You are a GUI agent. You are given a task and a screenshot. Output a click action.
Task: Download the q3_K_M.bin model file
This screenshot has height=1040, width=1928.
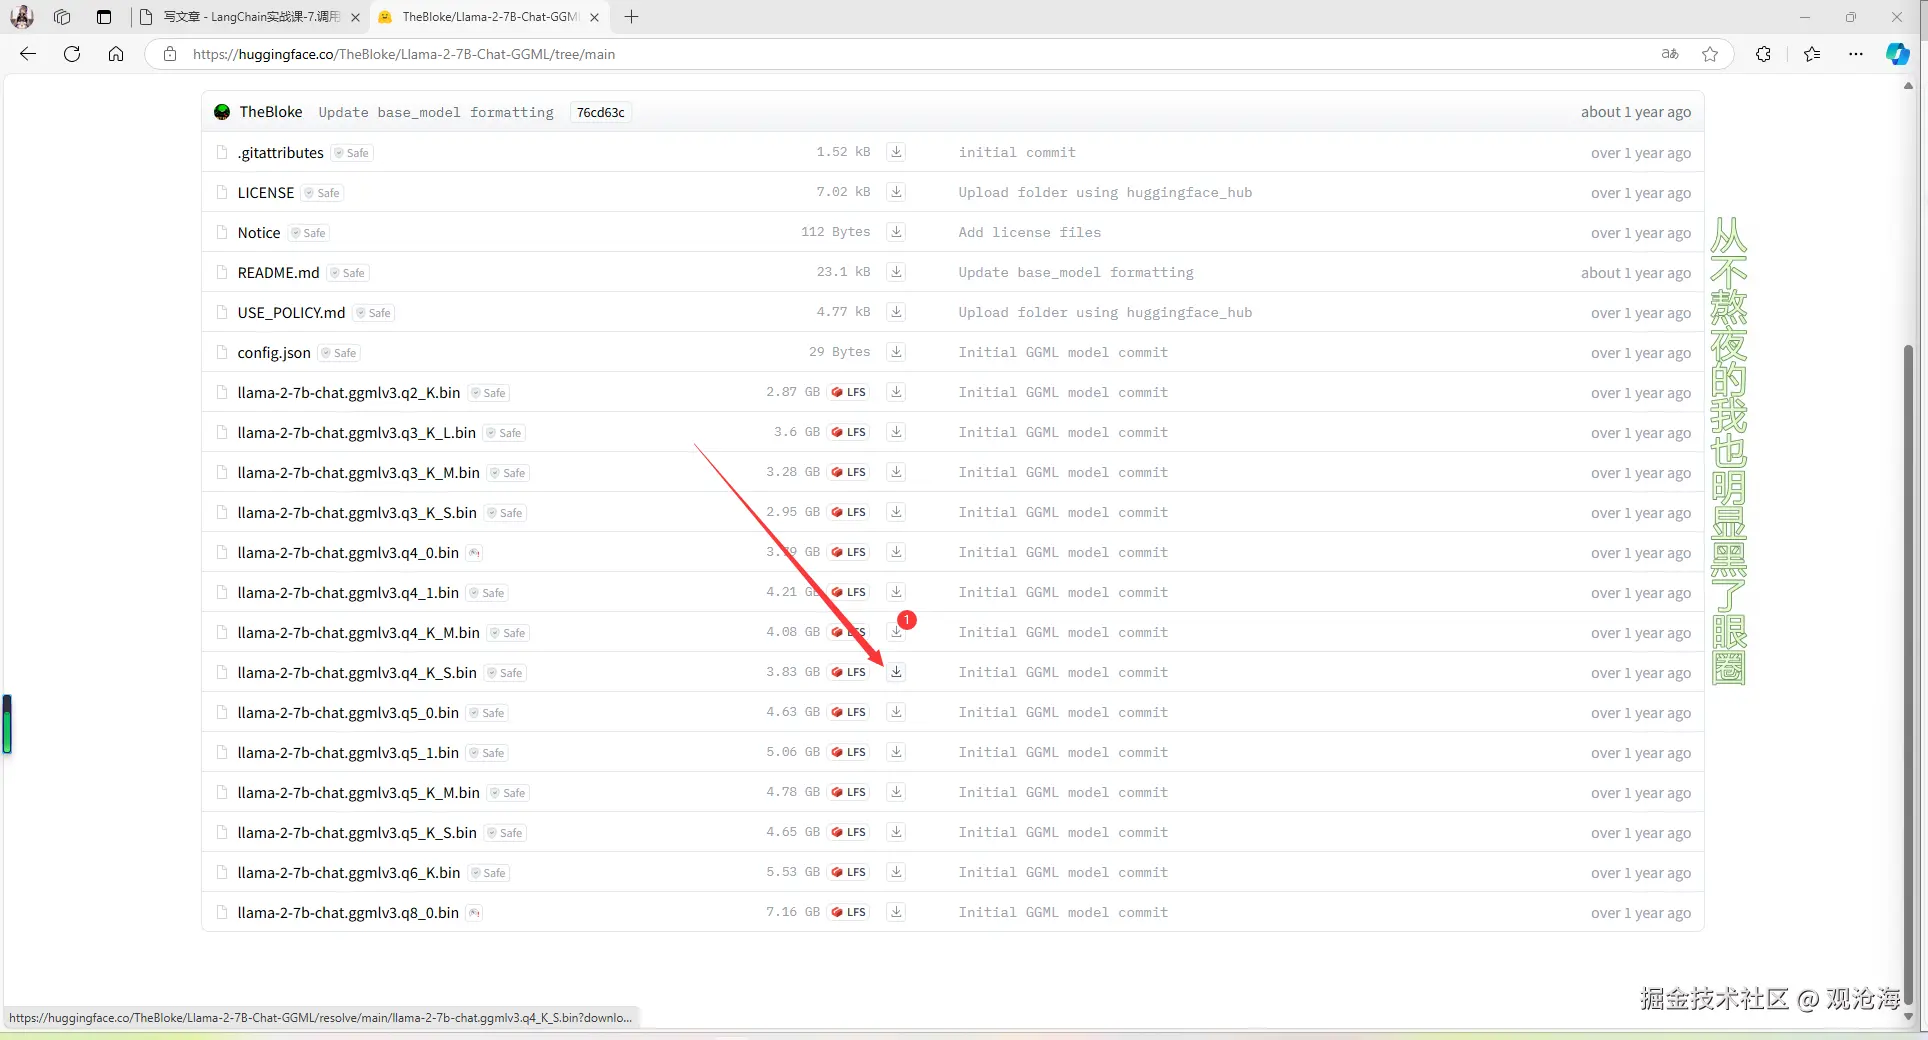pos(896,472)
